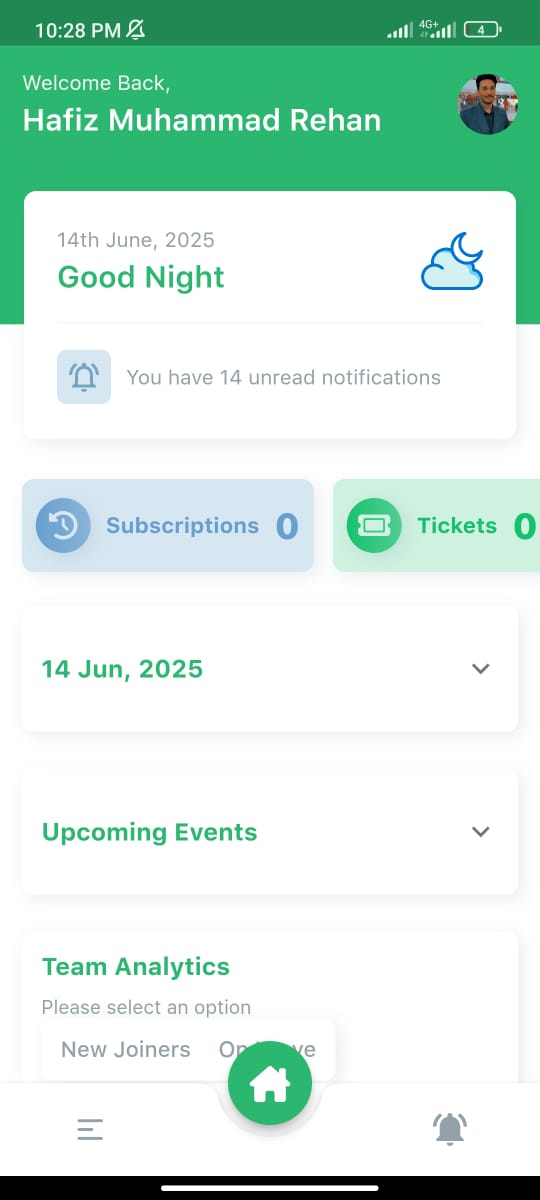View the 14 unread notifications message
The width and height of the screenshot is (540, 1200).
point(283,377)
